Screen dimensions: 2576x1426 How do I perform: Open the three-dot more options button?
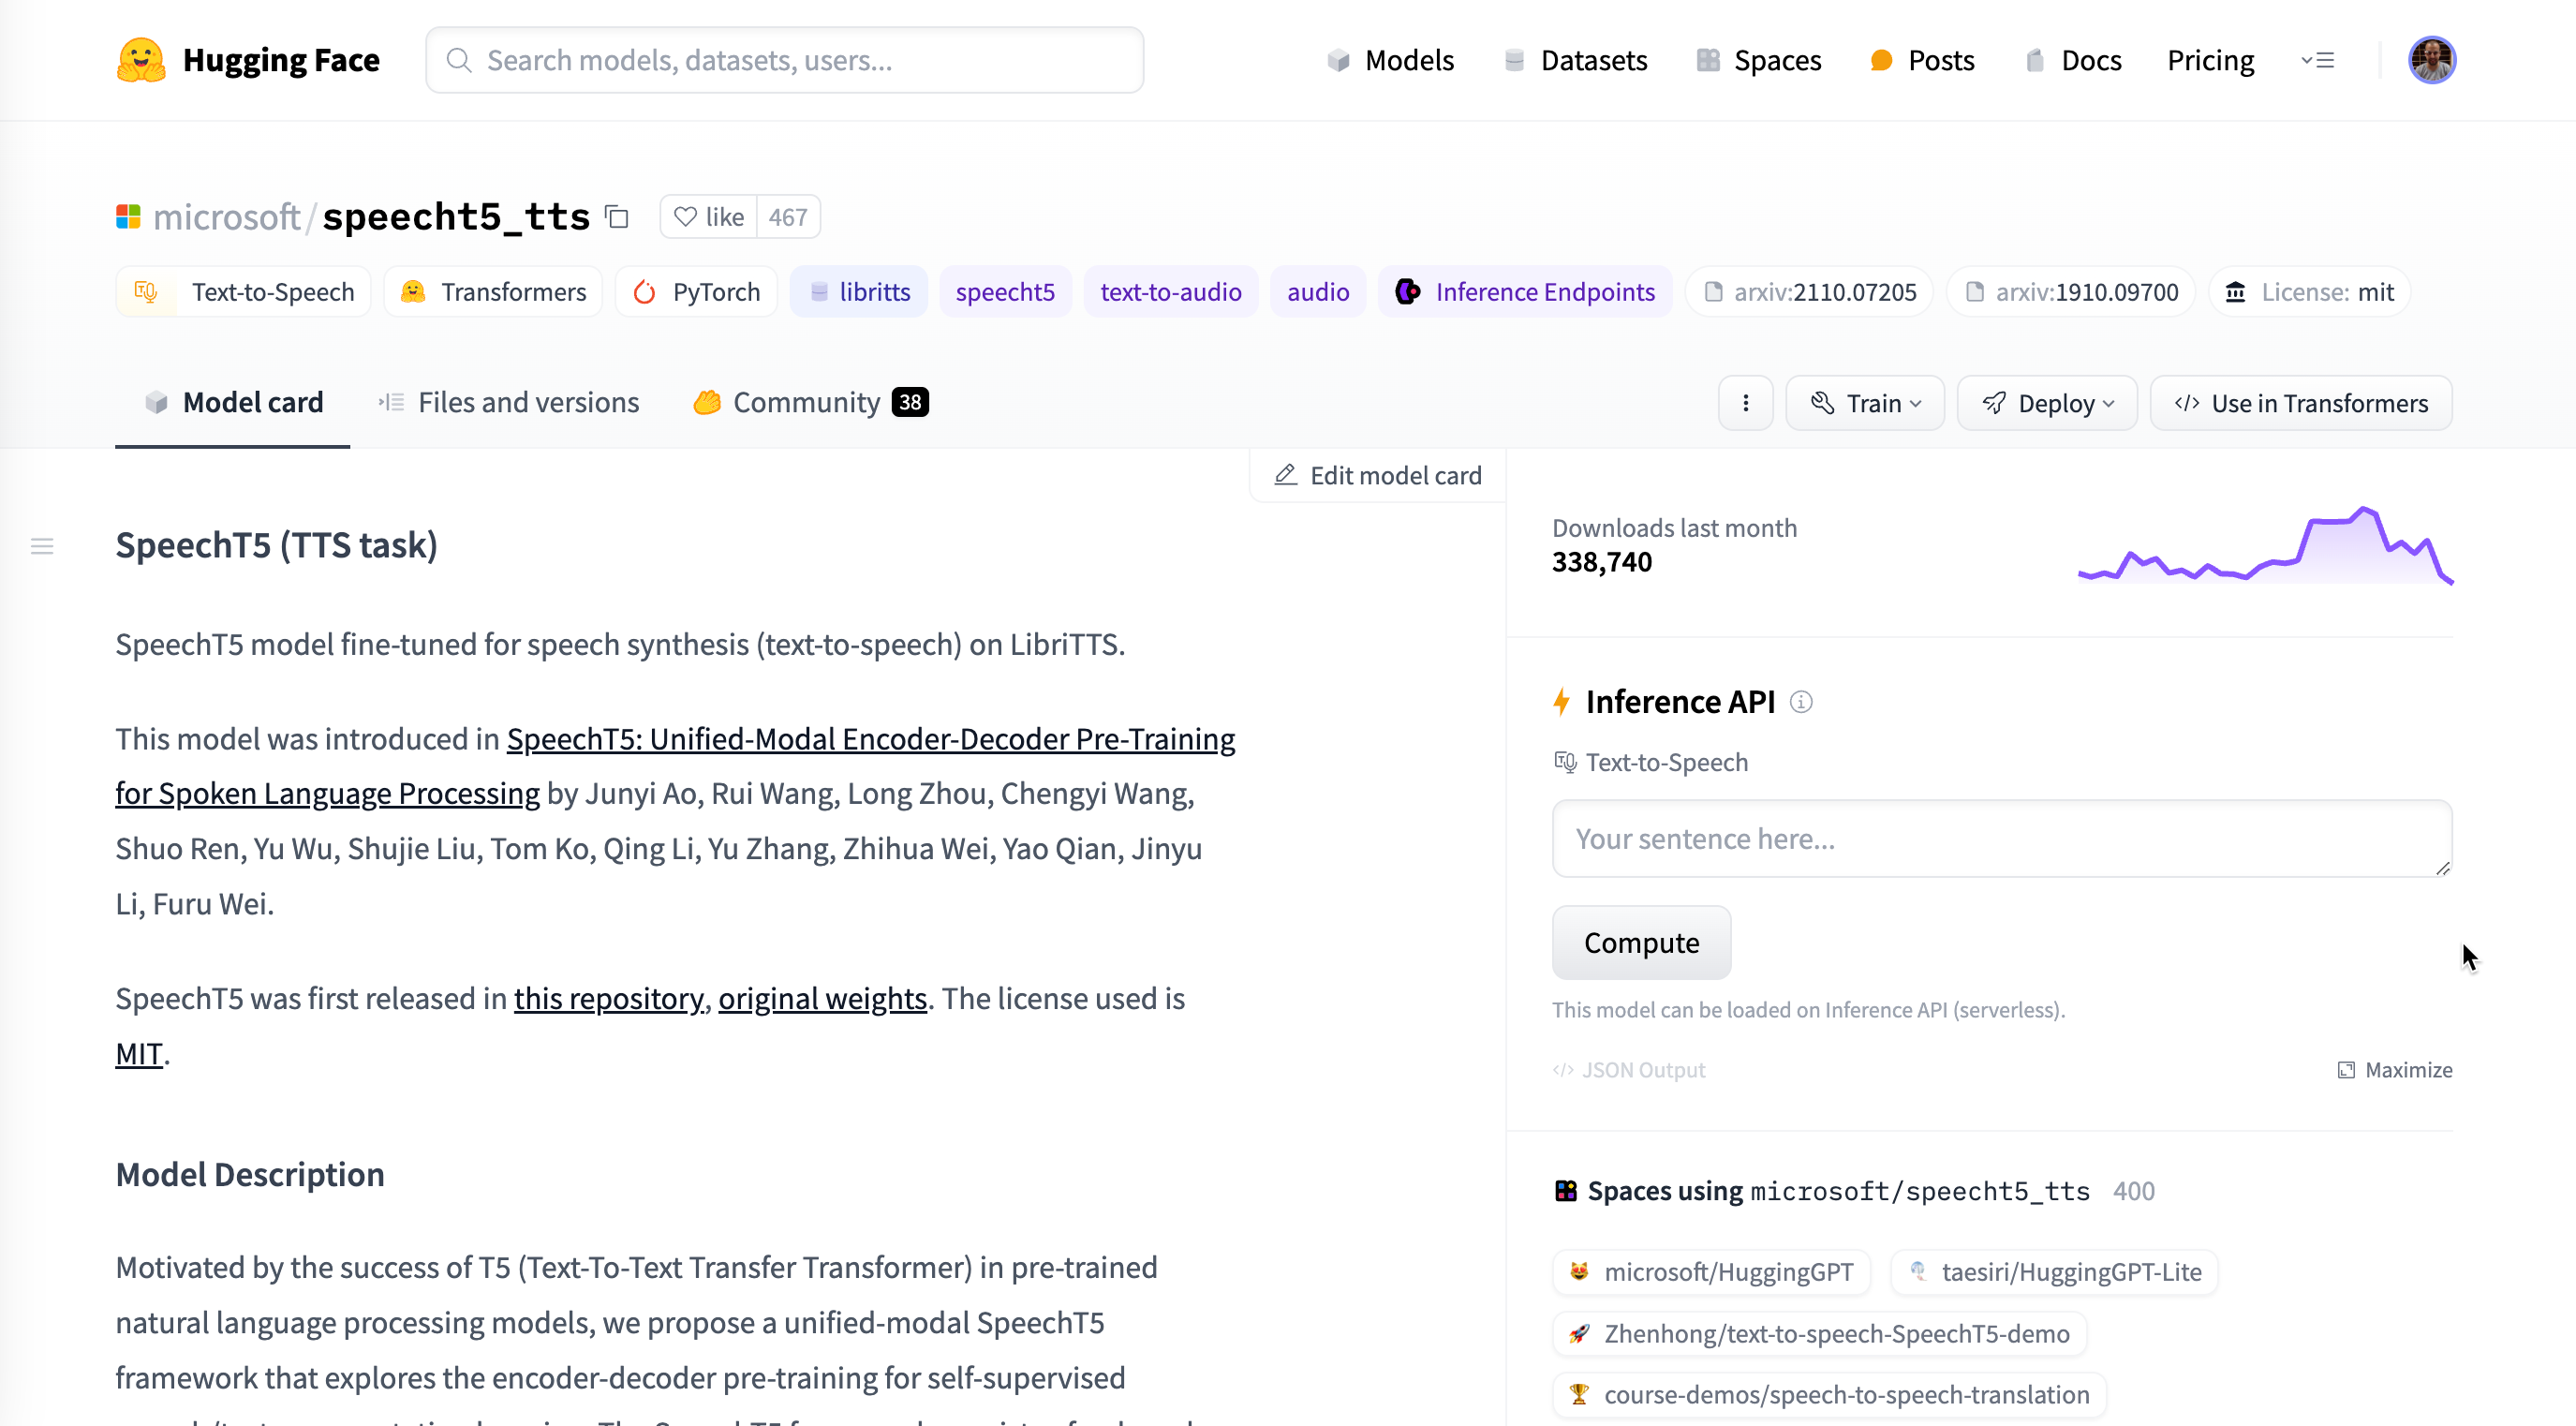1745,403
